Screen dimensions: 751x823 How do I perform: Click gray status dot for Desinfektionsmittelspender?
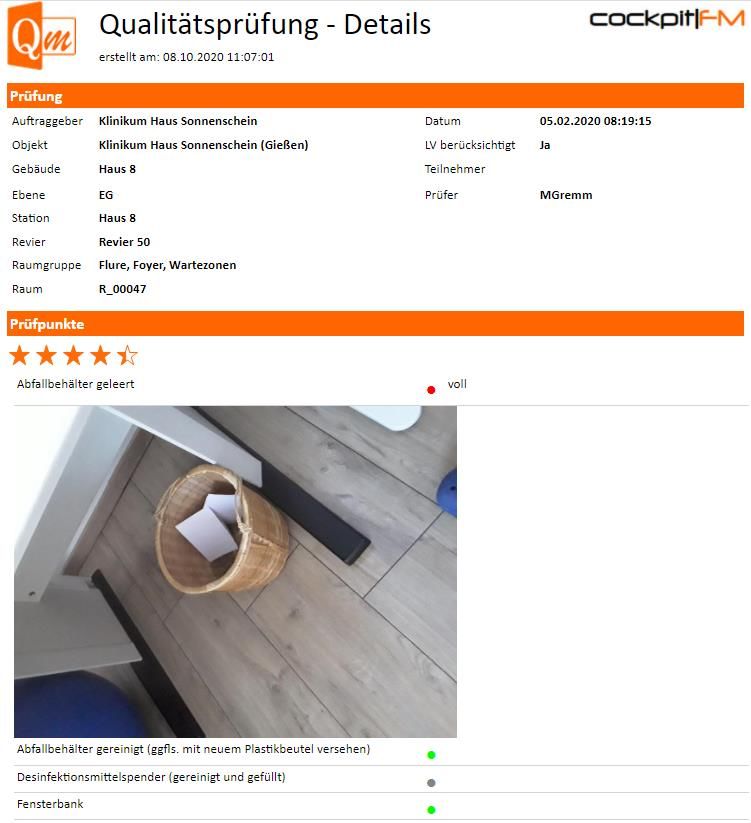[x=431, y=783]
